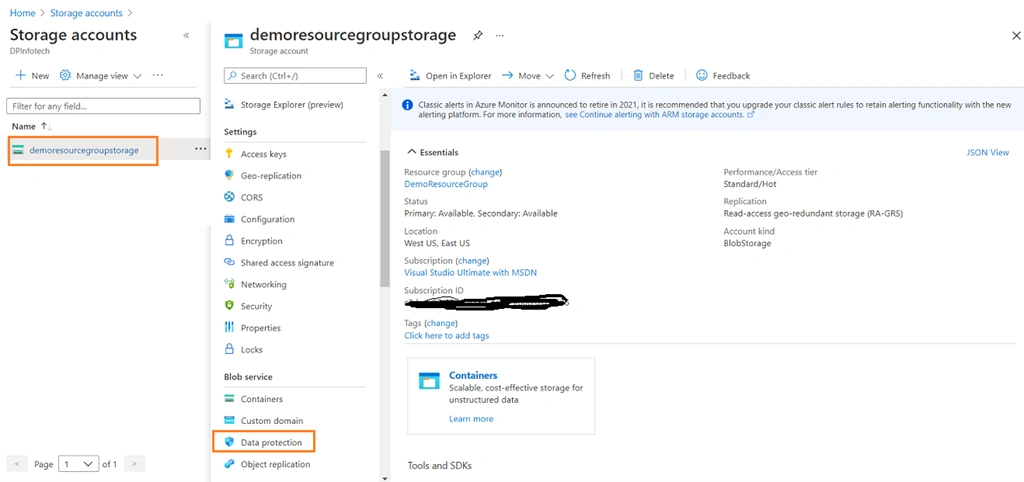This screenshot has width=1024, height=482.
Task: Go to the next page
Action: [134, 464]
